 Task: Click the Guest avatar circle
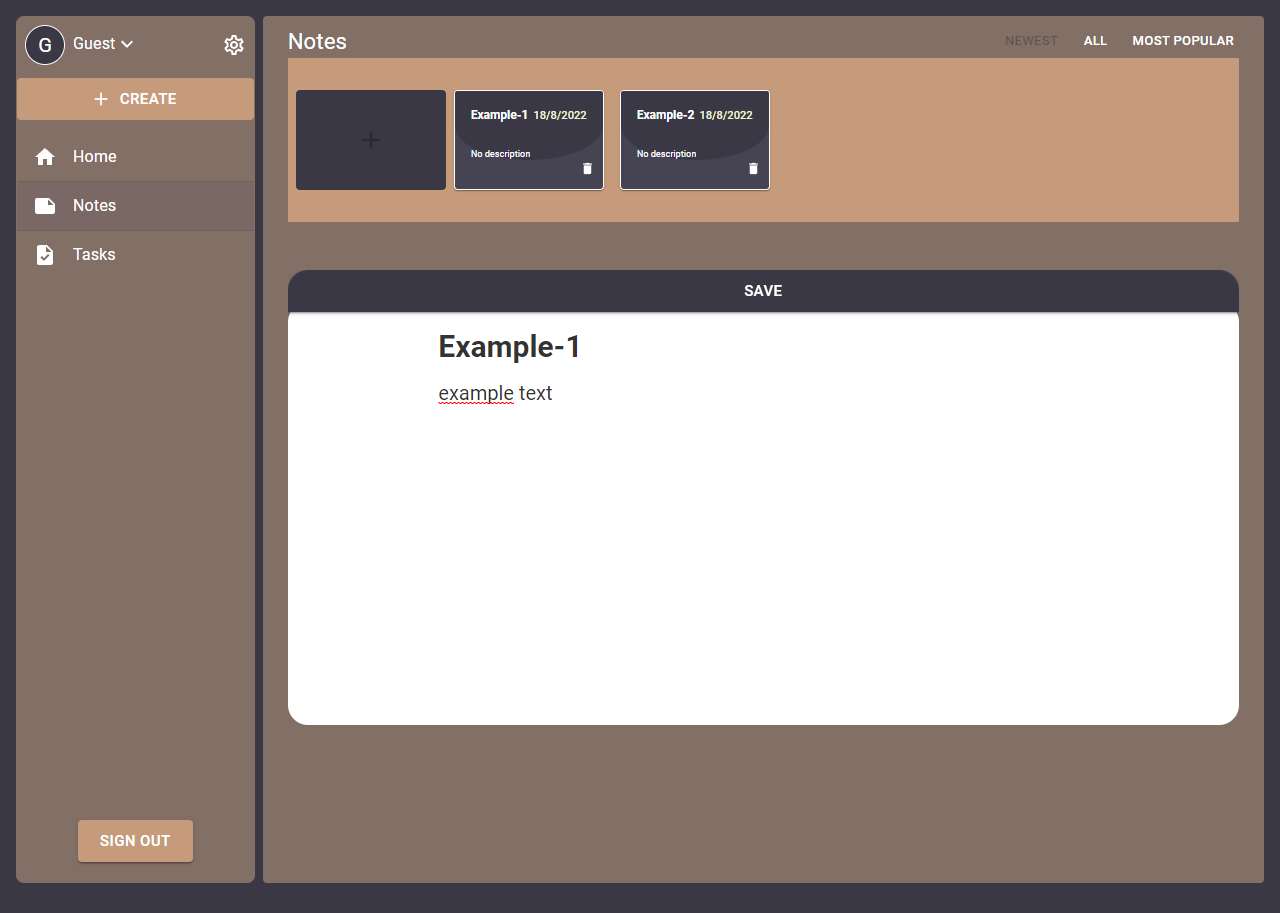pos(45,44)
